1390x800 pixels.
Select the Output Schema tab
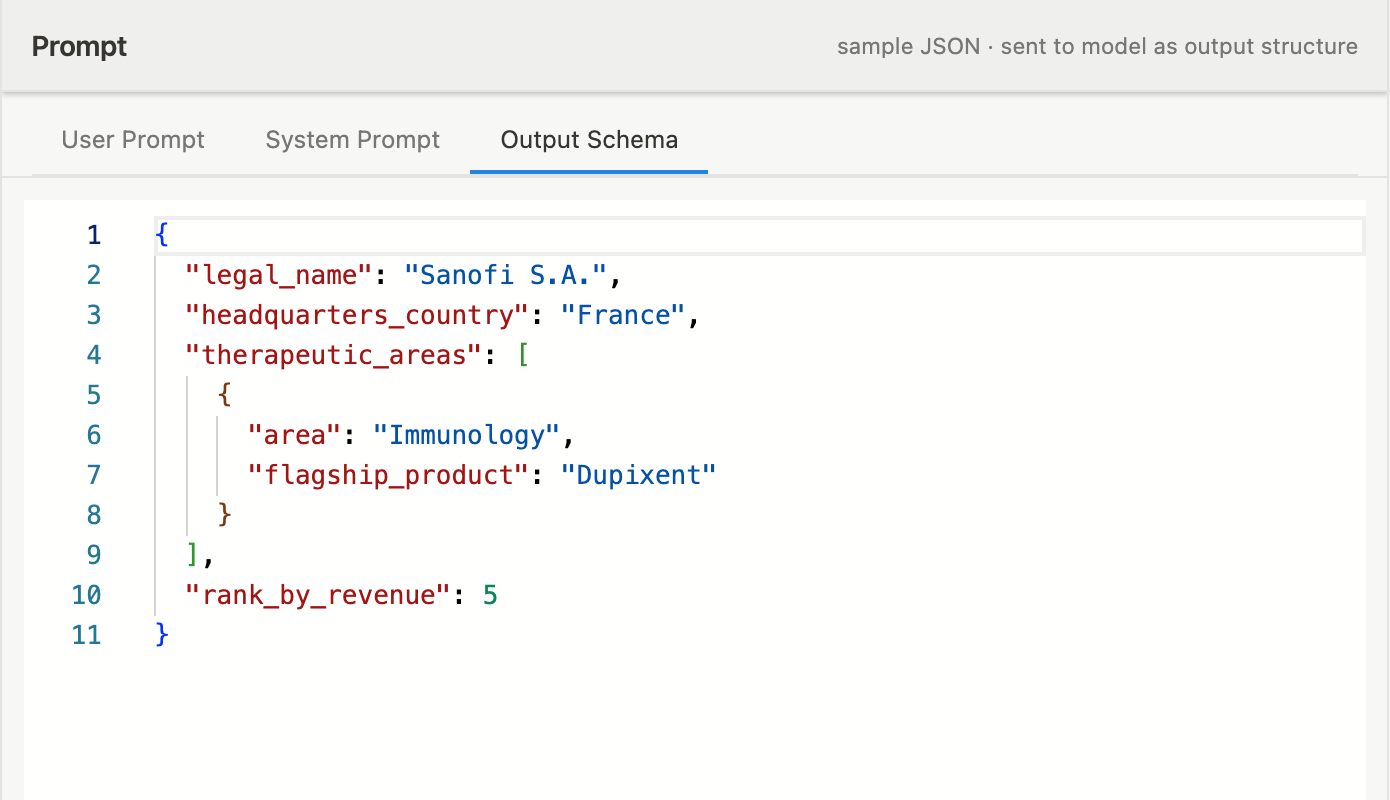coord(589,140)
